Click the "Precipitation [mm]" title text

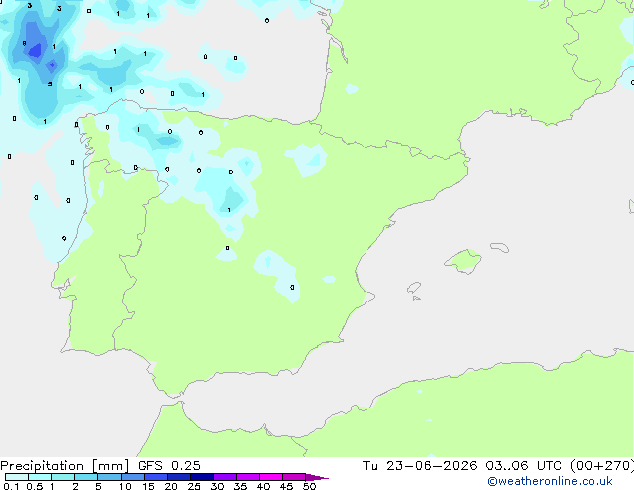point(65,466)
